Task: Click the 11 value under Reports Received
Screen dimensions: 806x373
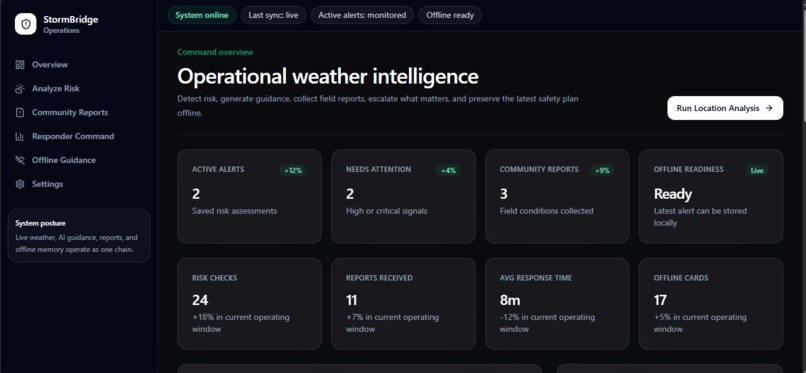Action: 352,300
